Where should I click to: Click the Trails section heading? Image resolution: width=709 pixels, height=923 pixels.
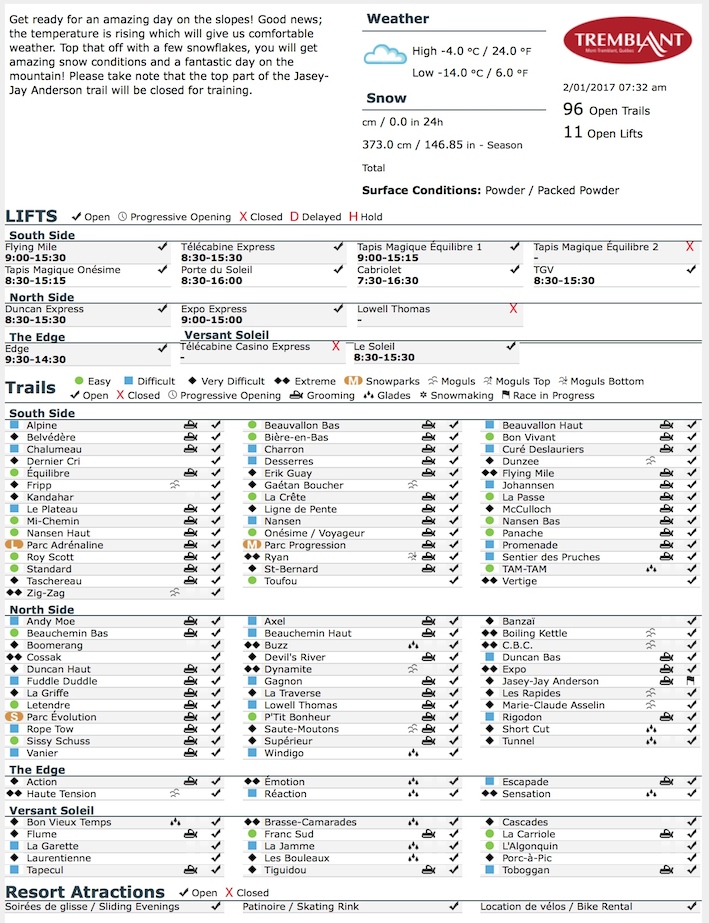(31, 387)
